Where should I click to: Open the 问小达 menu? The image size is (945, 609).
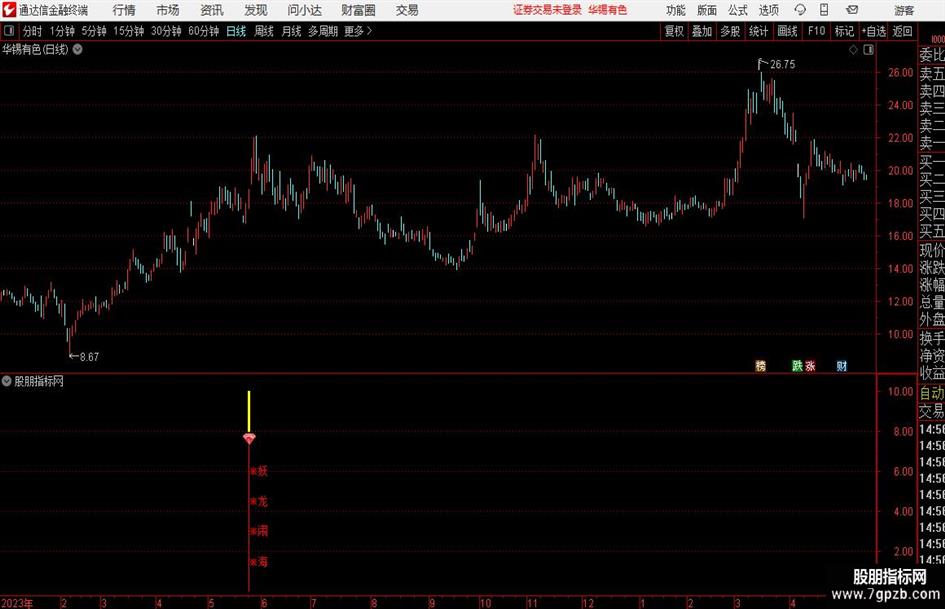tap(304, 10)
